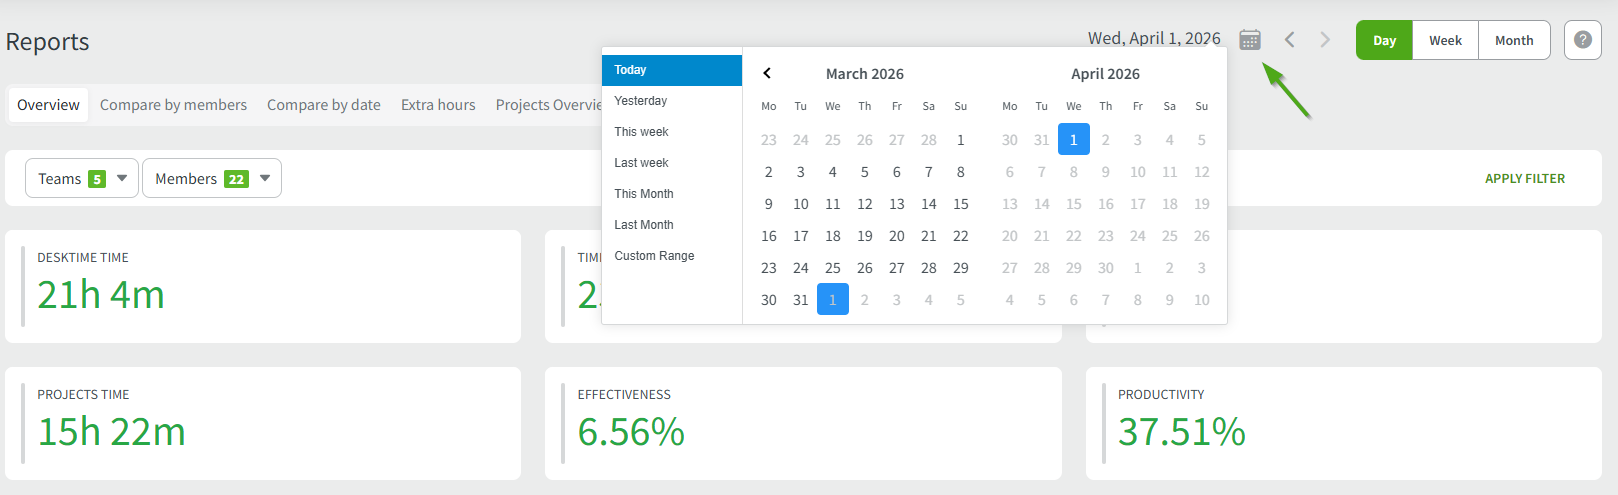Switch to the Extra hours tab
Image resolution: width=1618 pixels, height=495 pixels.
click(x=438, y=105)
